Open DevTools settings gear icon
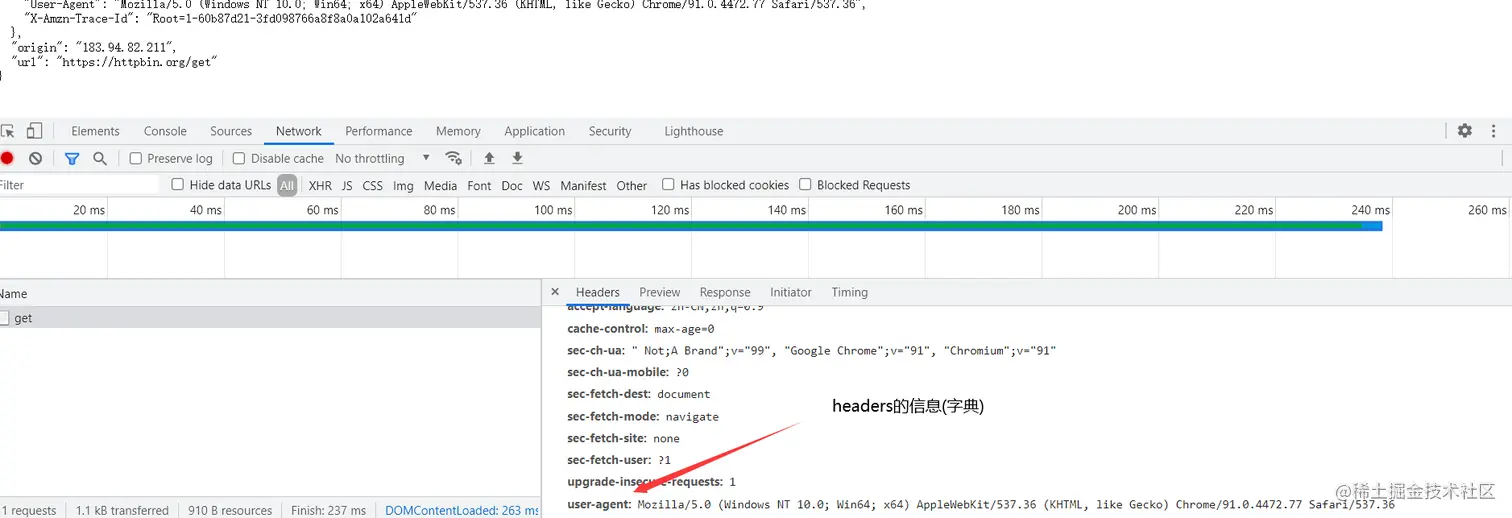1512x518 pixels. [1464, 131]
